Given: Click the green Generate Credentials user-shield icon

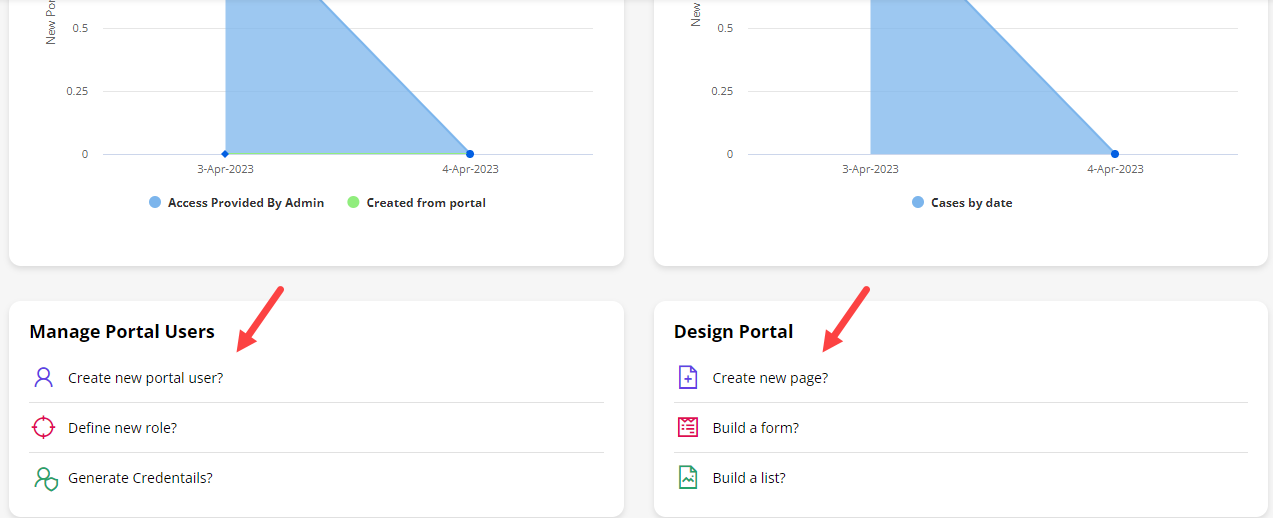Looking at the screenshot, I should click(x=45, y=478).
